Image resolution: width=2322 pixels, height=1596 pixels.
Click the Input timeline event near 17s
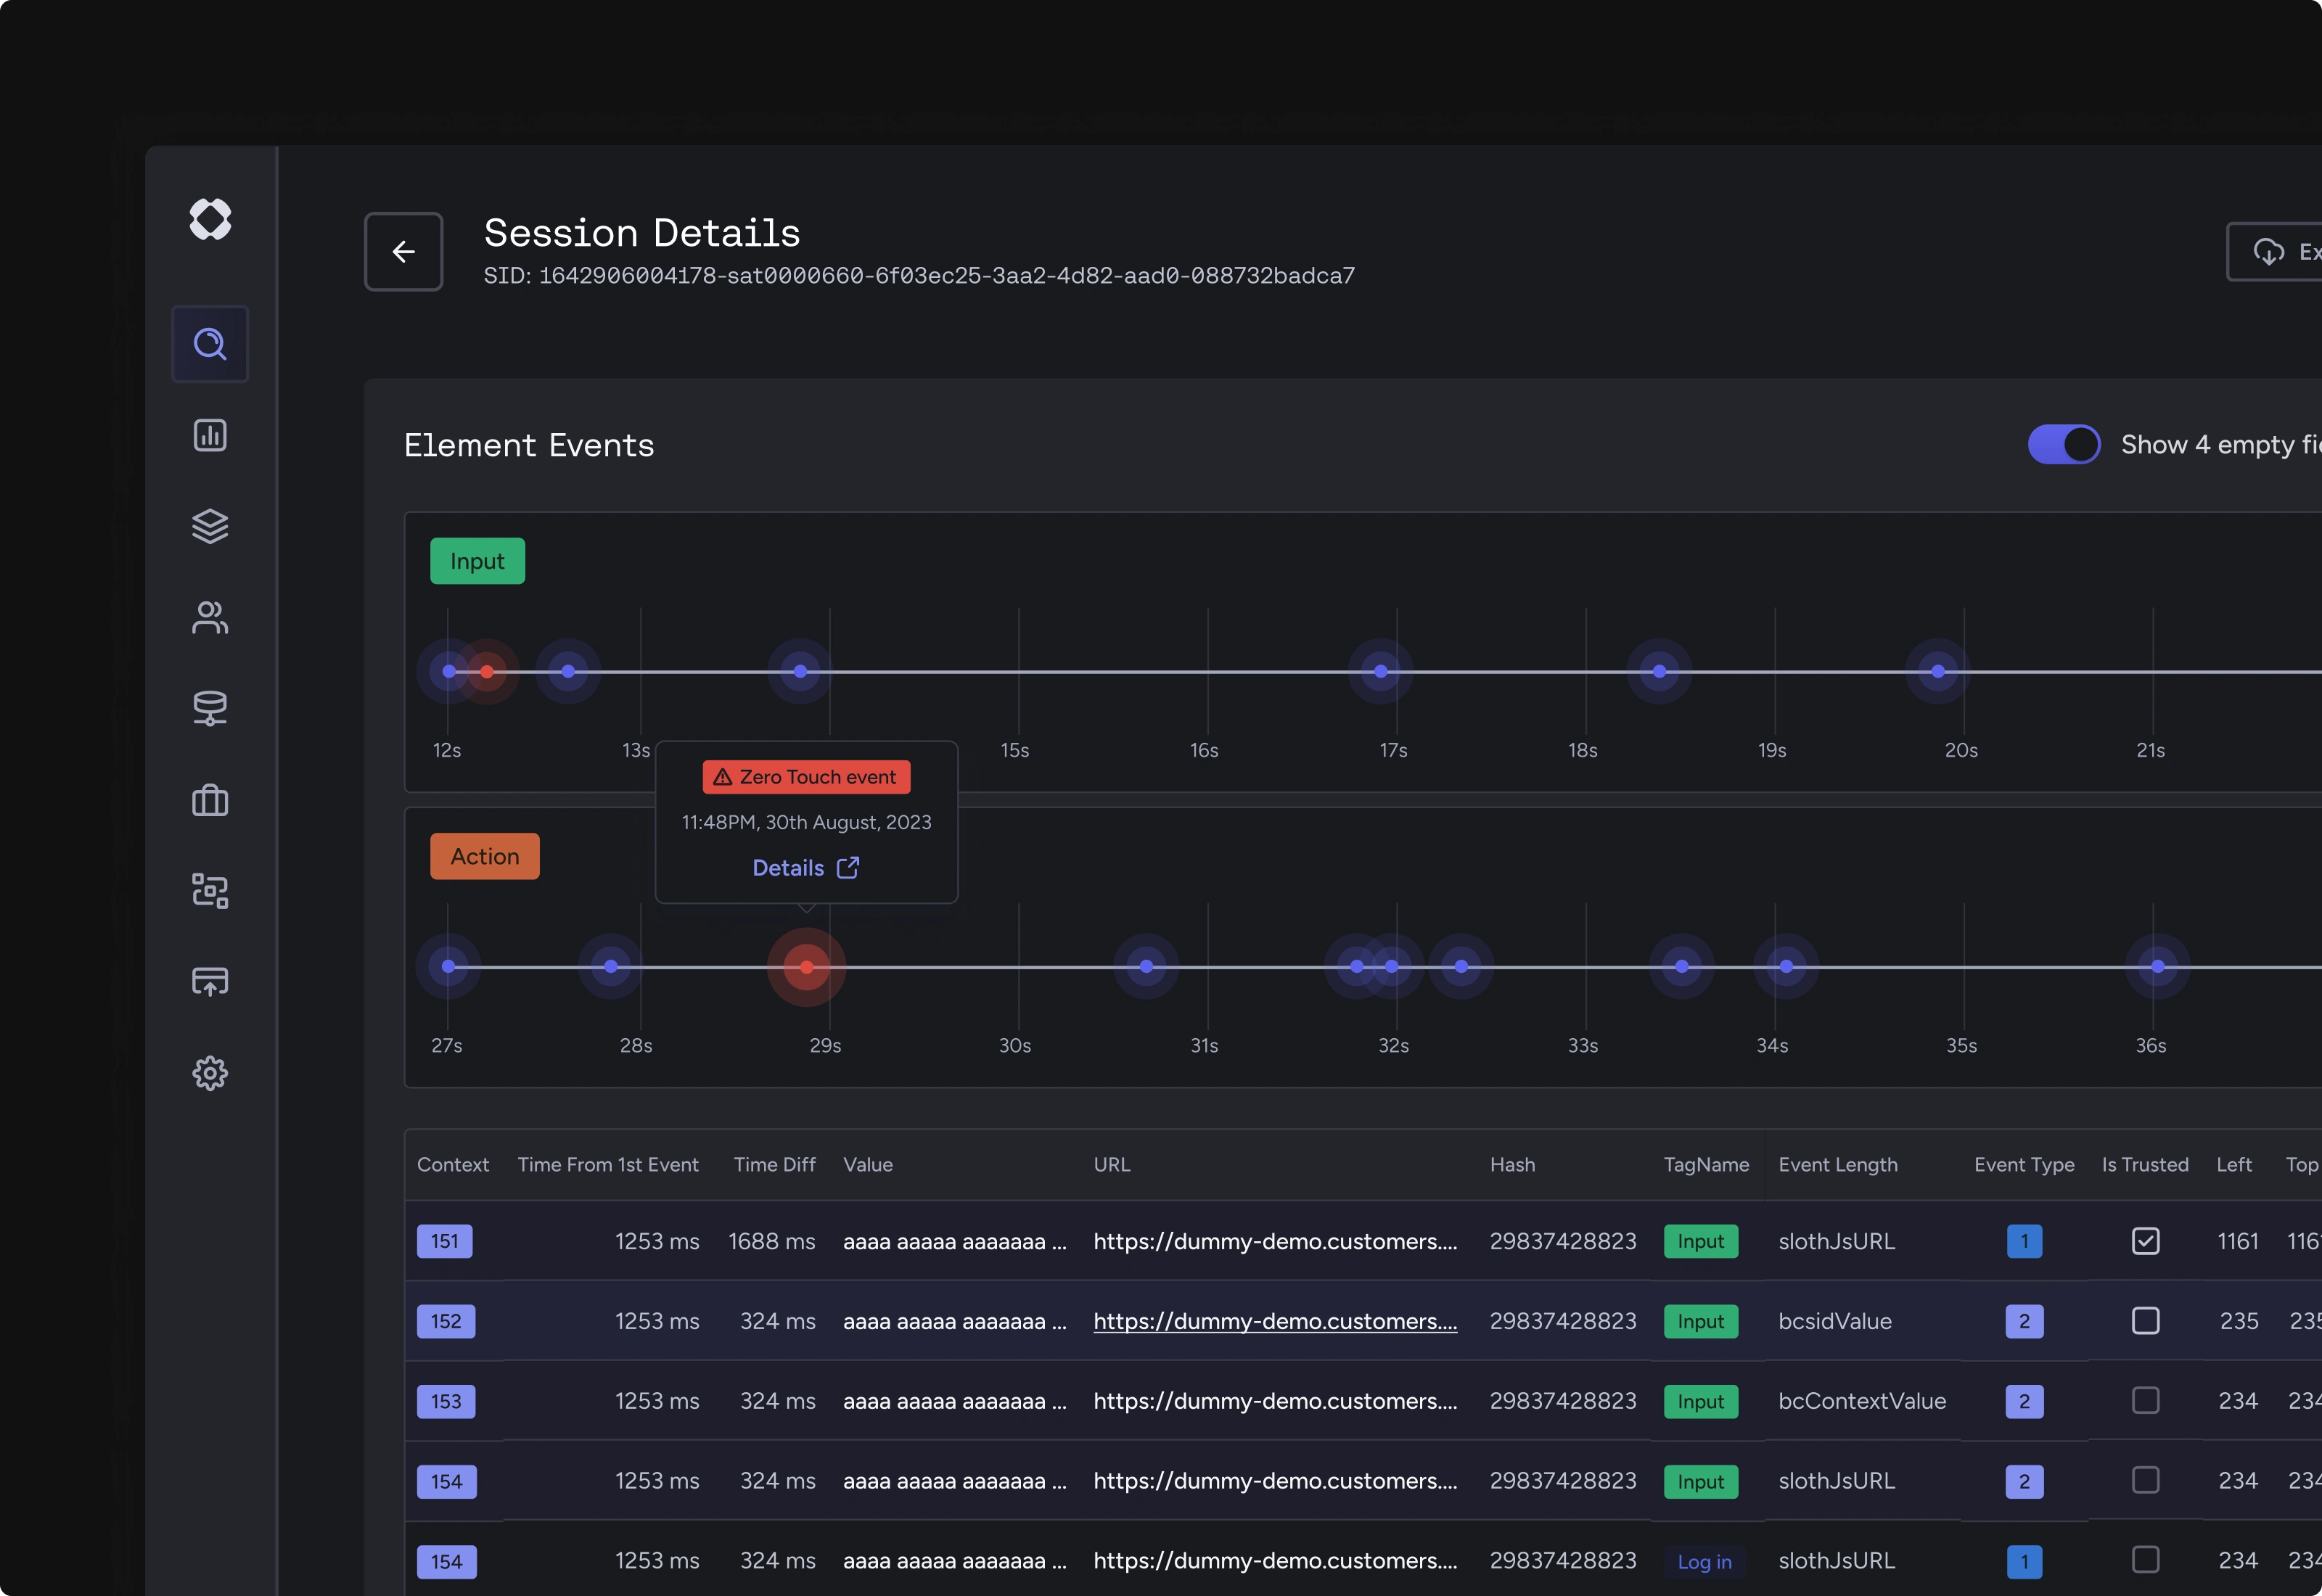pos(1381,671)
